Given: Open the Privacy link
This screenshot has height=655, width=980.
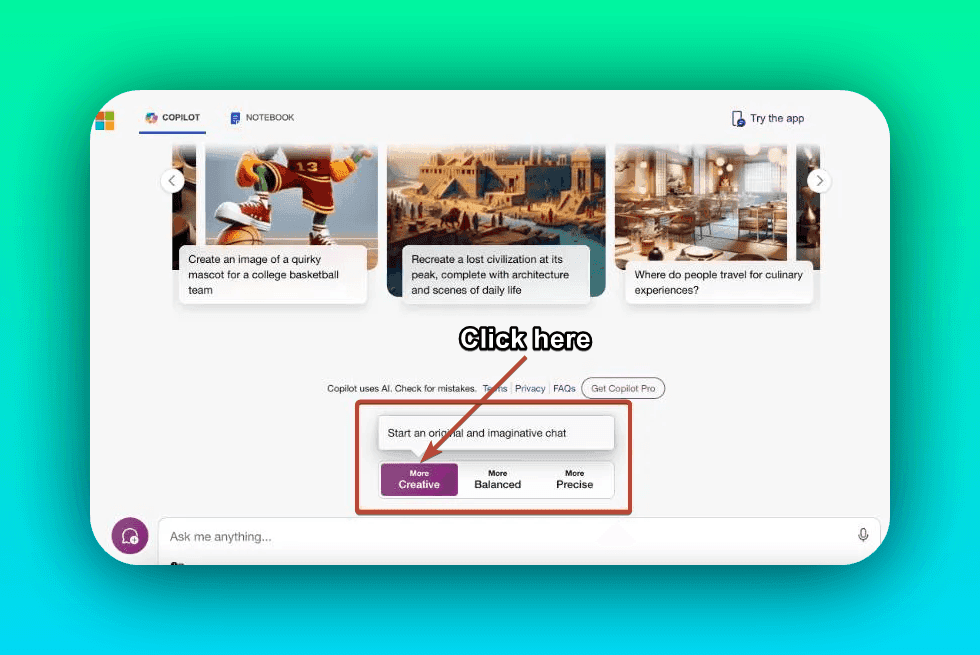Looking at the screenshot, I should tap(530, 389).
